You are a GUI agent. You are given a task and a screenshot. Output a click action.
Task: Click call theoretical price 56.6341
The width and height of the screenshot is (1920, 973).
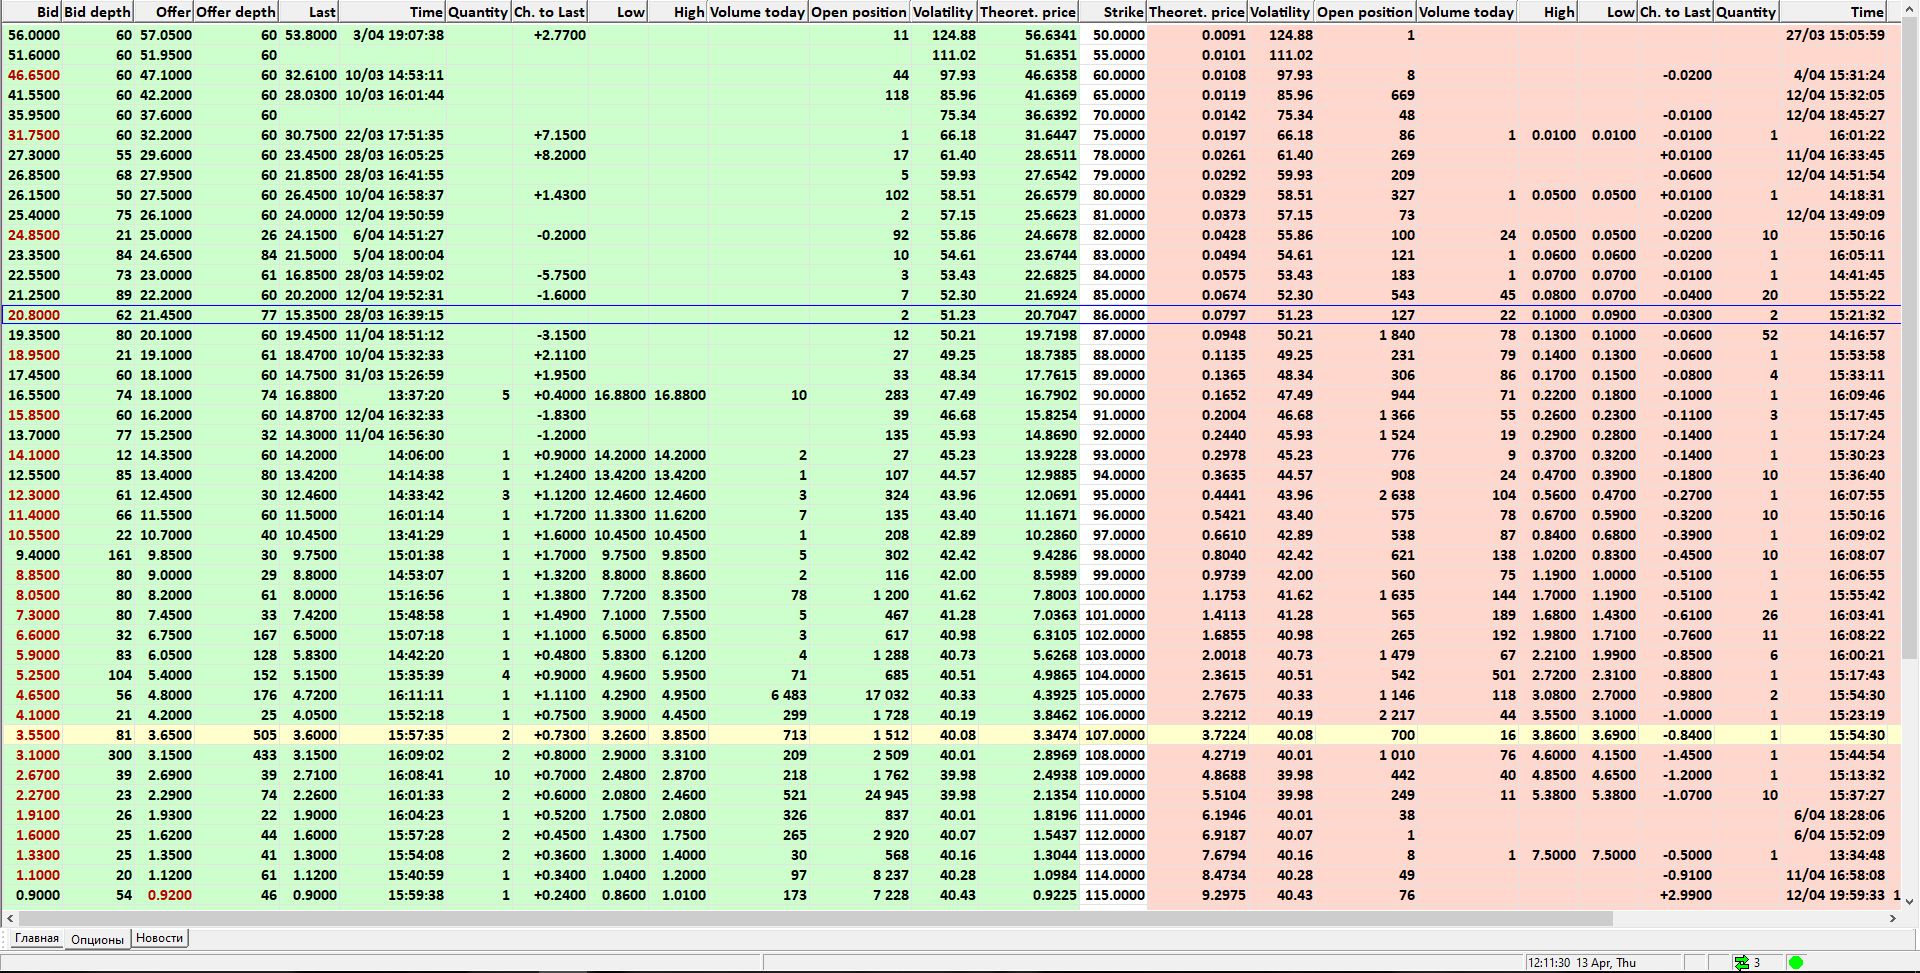(1051, 35)
